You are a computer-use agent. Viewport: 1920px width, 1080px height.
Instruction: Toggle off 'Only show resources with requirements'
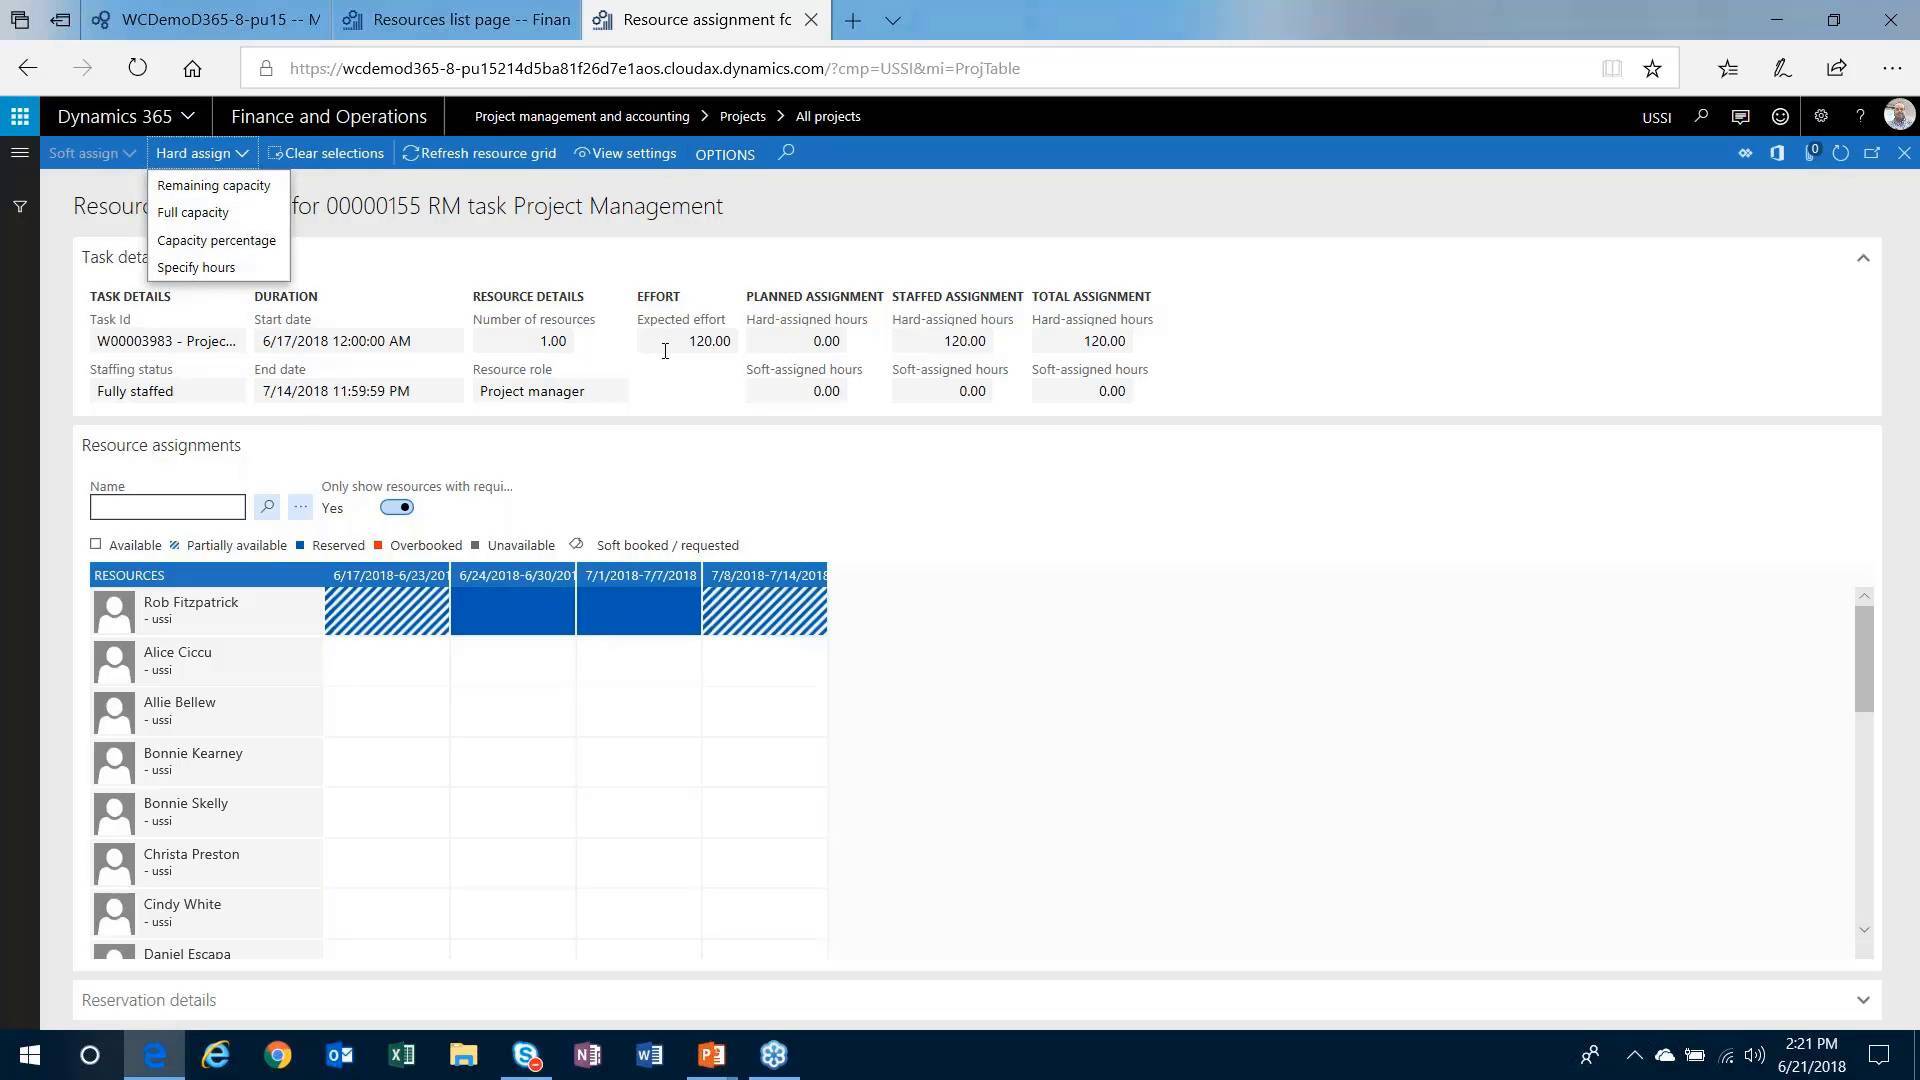(x=396, y=507)
